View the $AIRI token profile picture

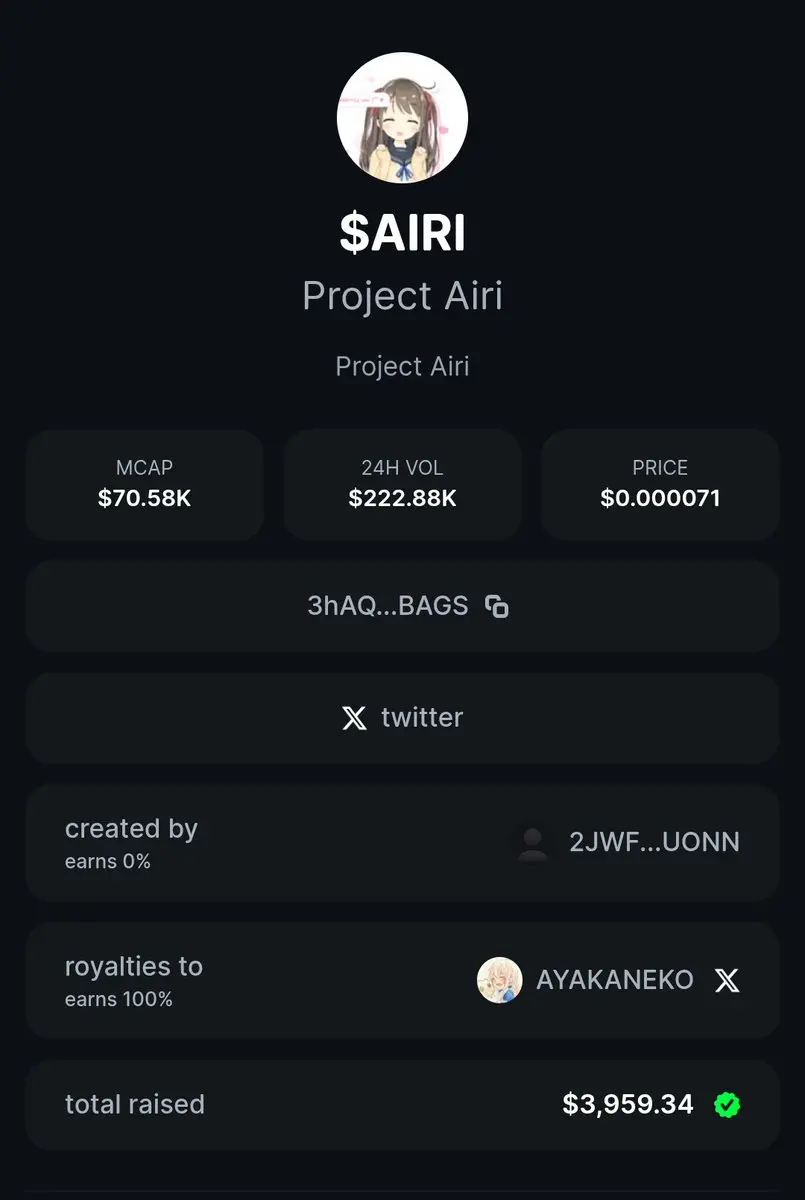(403, 118)
